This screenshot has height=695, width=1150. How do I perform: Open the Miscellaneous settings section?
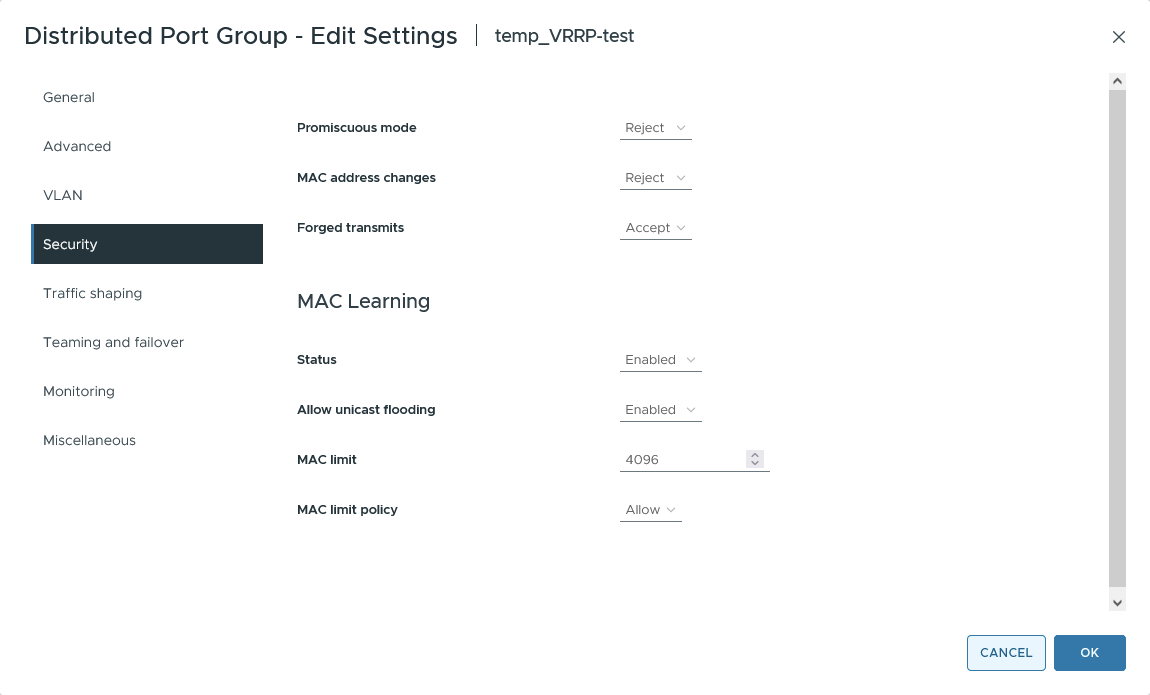[x=89, y=440]
